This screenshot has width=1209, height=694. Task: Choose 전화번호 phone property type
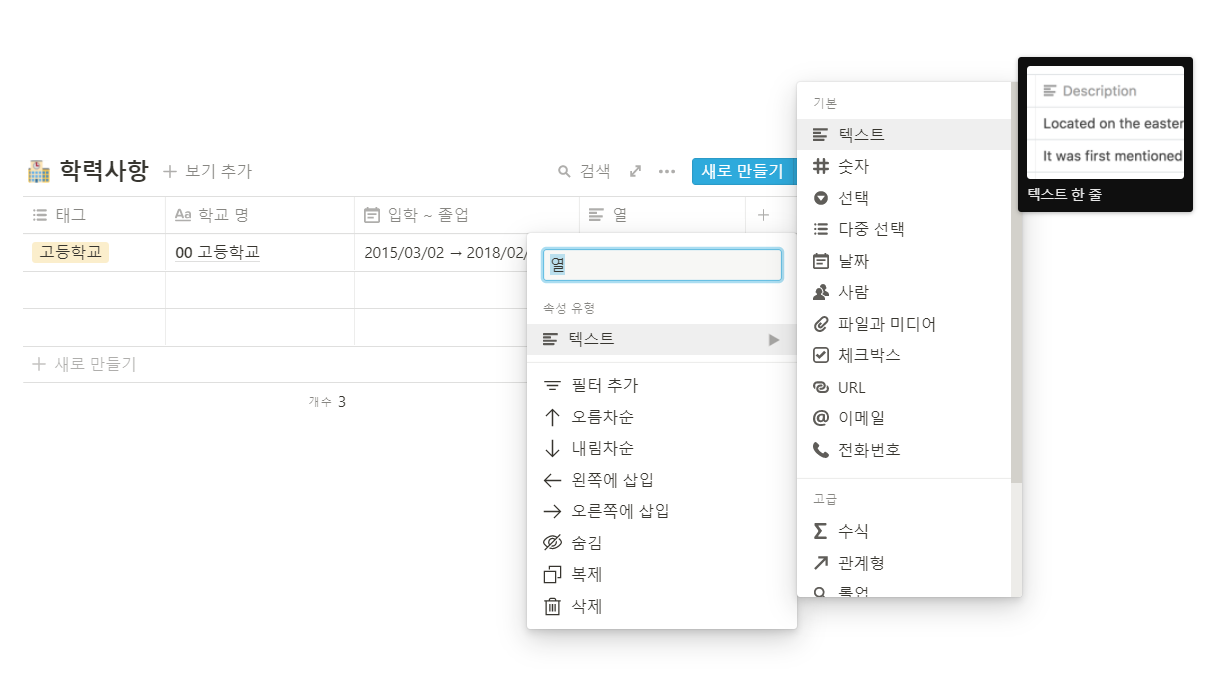point(904,450)
